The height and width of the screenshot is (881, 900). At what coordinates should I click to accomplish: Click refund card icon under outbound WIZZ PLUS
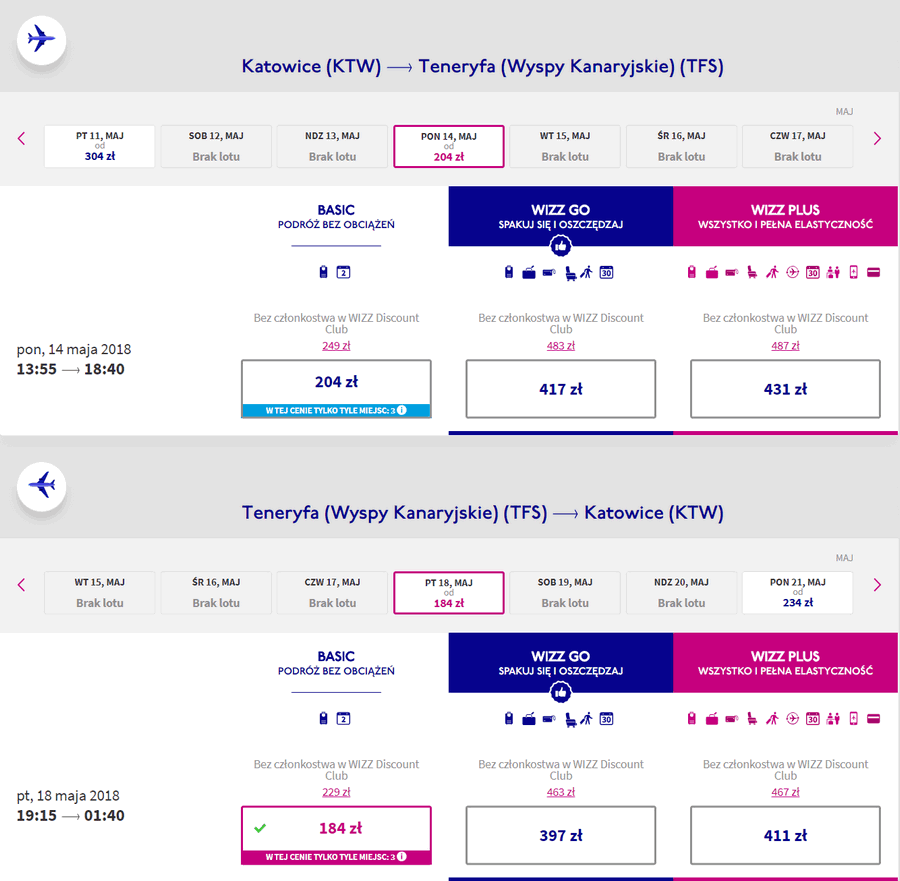tap(873, 272)
